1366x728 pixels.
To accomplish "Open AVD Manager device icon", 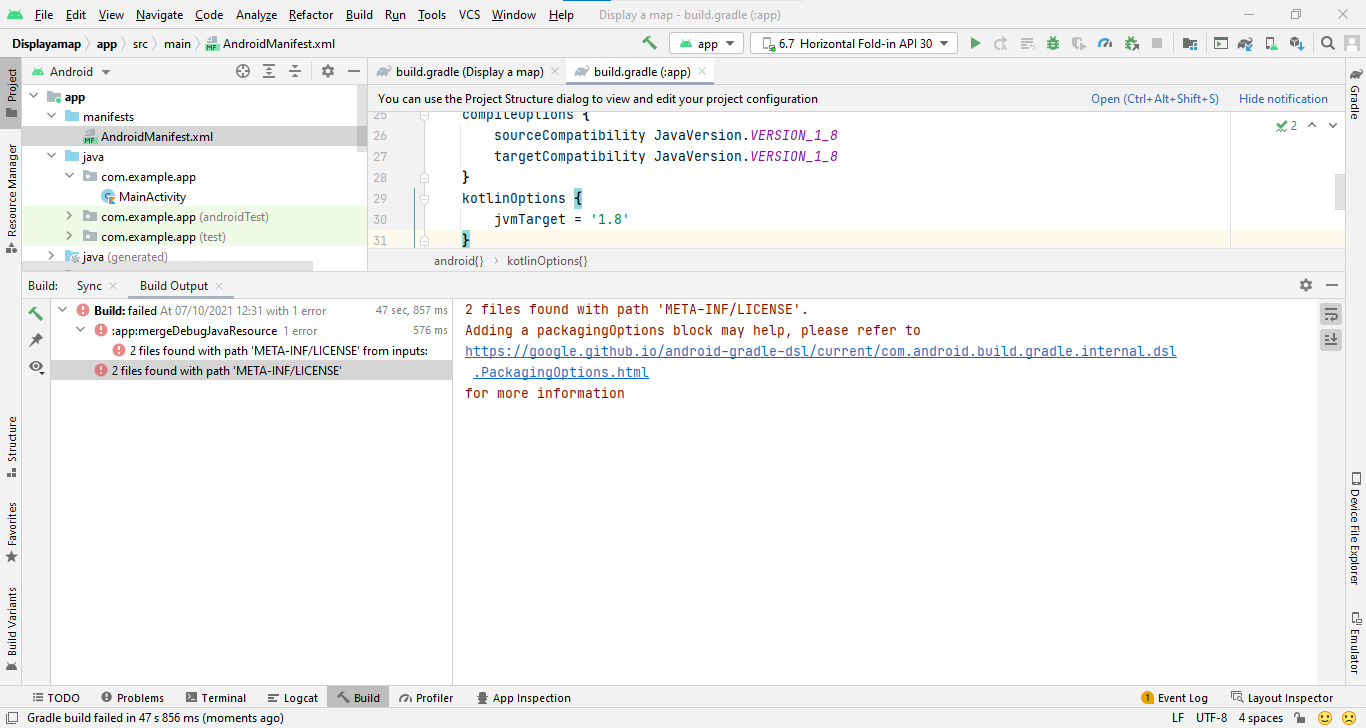I will pyautogui.click(x=1271, y=43).
